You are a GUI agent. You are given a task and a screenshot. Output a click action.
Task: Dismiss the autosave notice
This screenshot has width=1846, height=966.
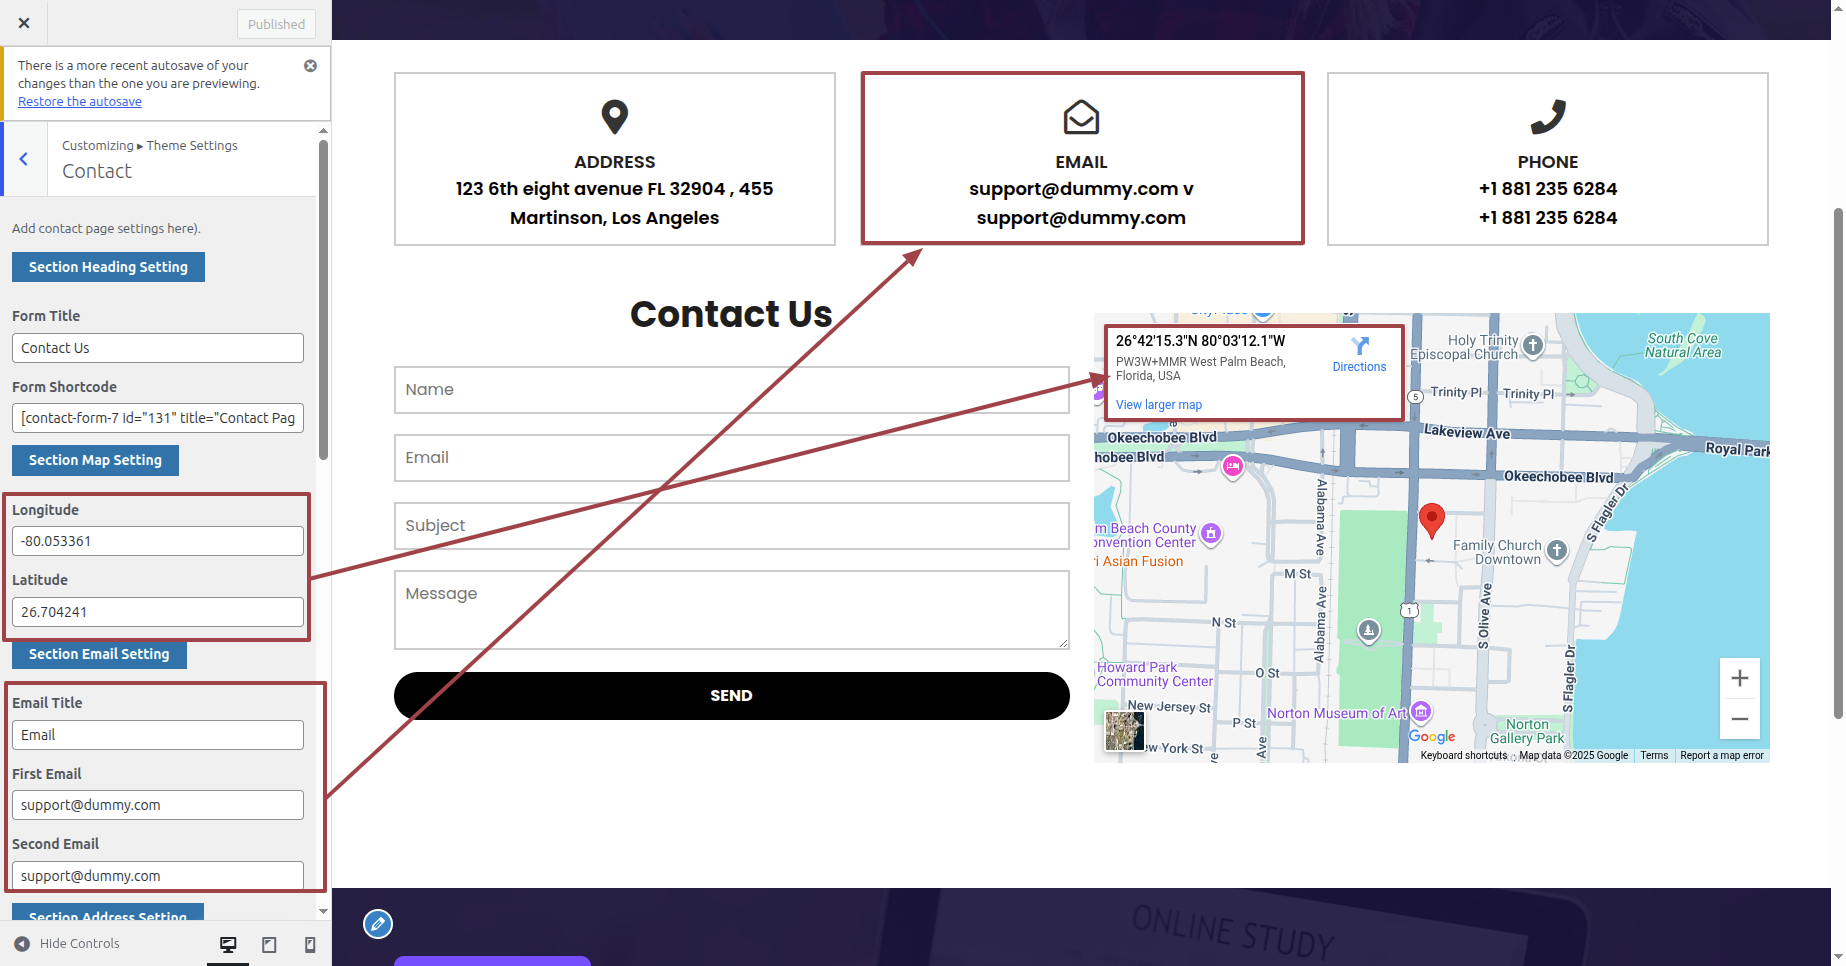click(x=310, y=66)
